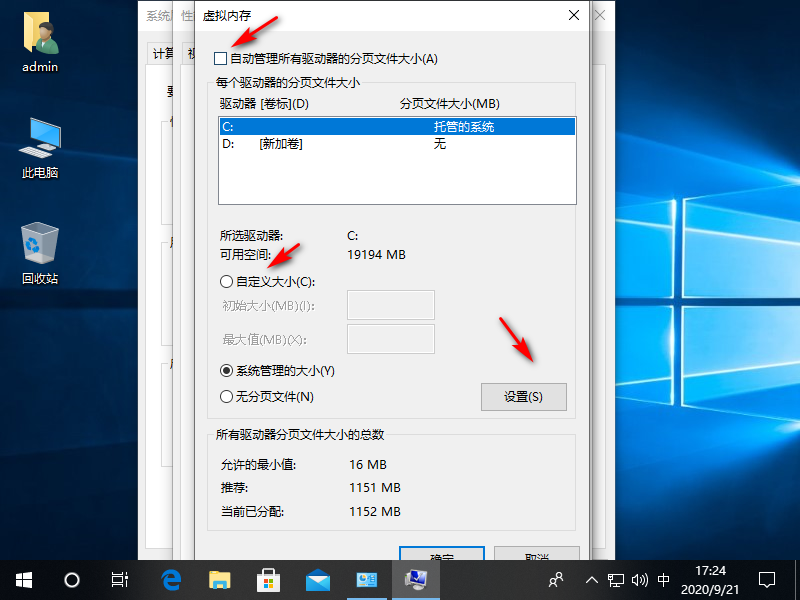
Task: Click the speaker icon in the system tray
Action: point(640,578)
